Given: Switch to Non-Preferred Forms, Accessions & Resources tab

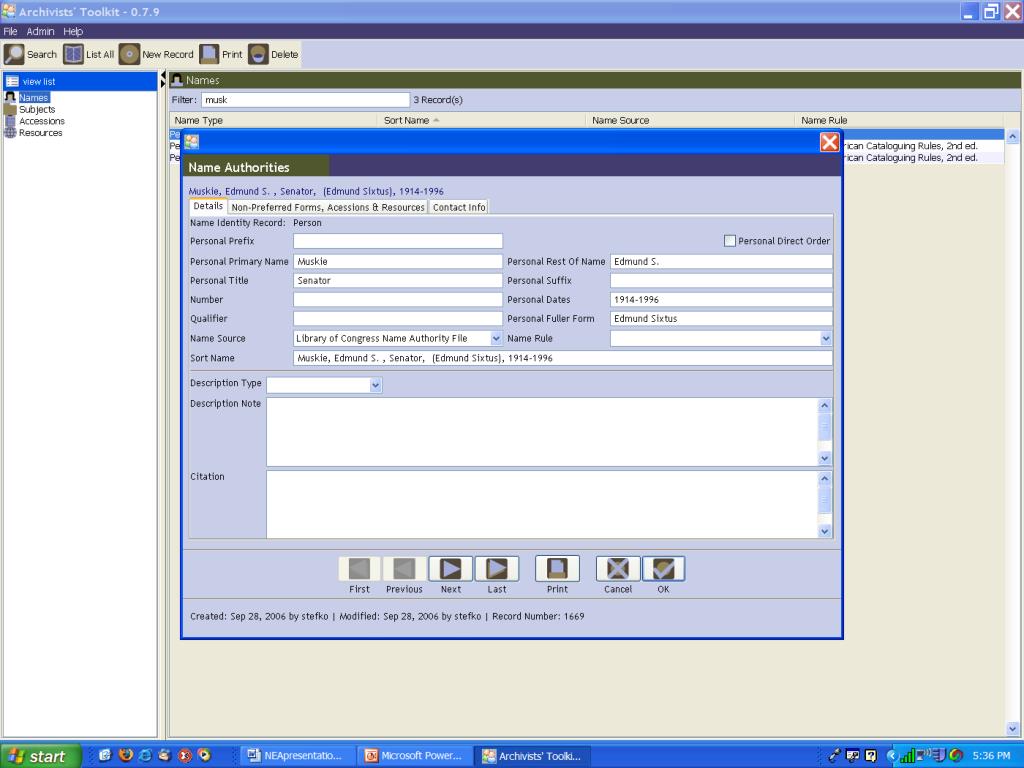Looking at the screenshot, I should pyautogui.click(x=328, y=207).
